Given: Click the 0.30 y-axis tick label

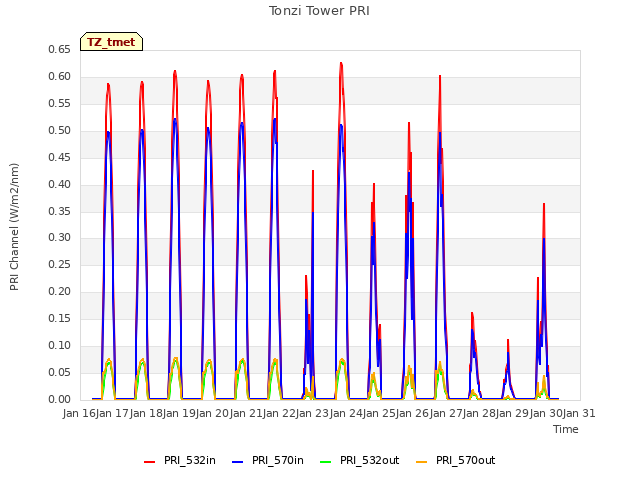Looking at the screenshot, I should click(60, 238).
